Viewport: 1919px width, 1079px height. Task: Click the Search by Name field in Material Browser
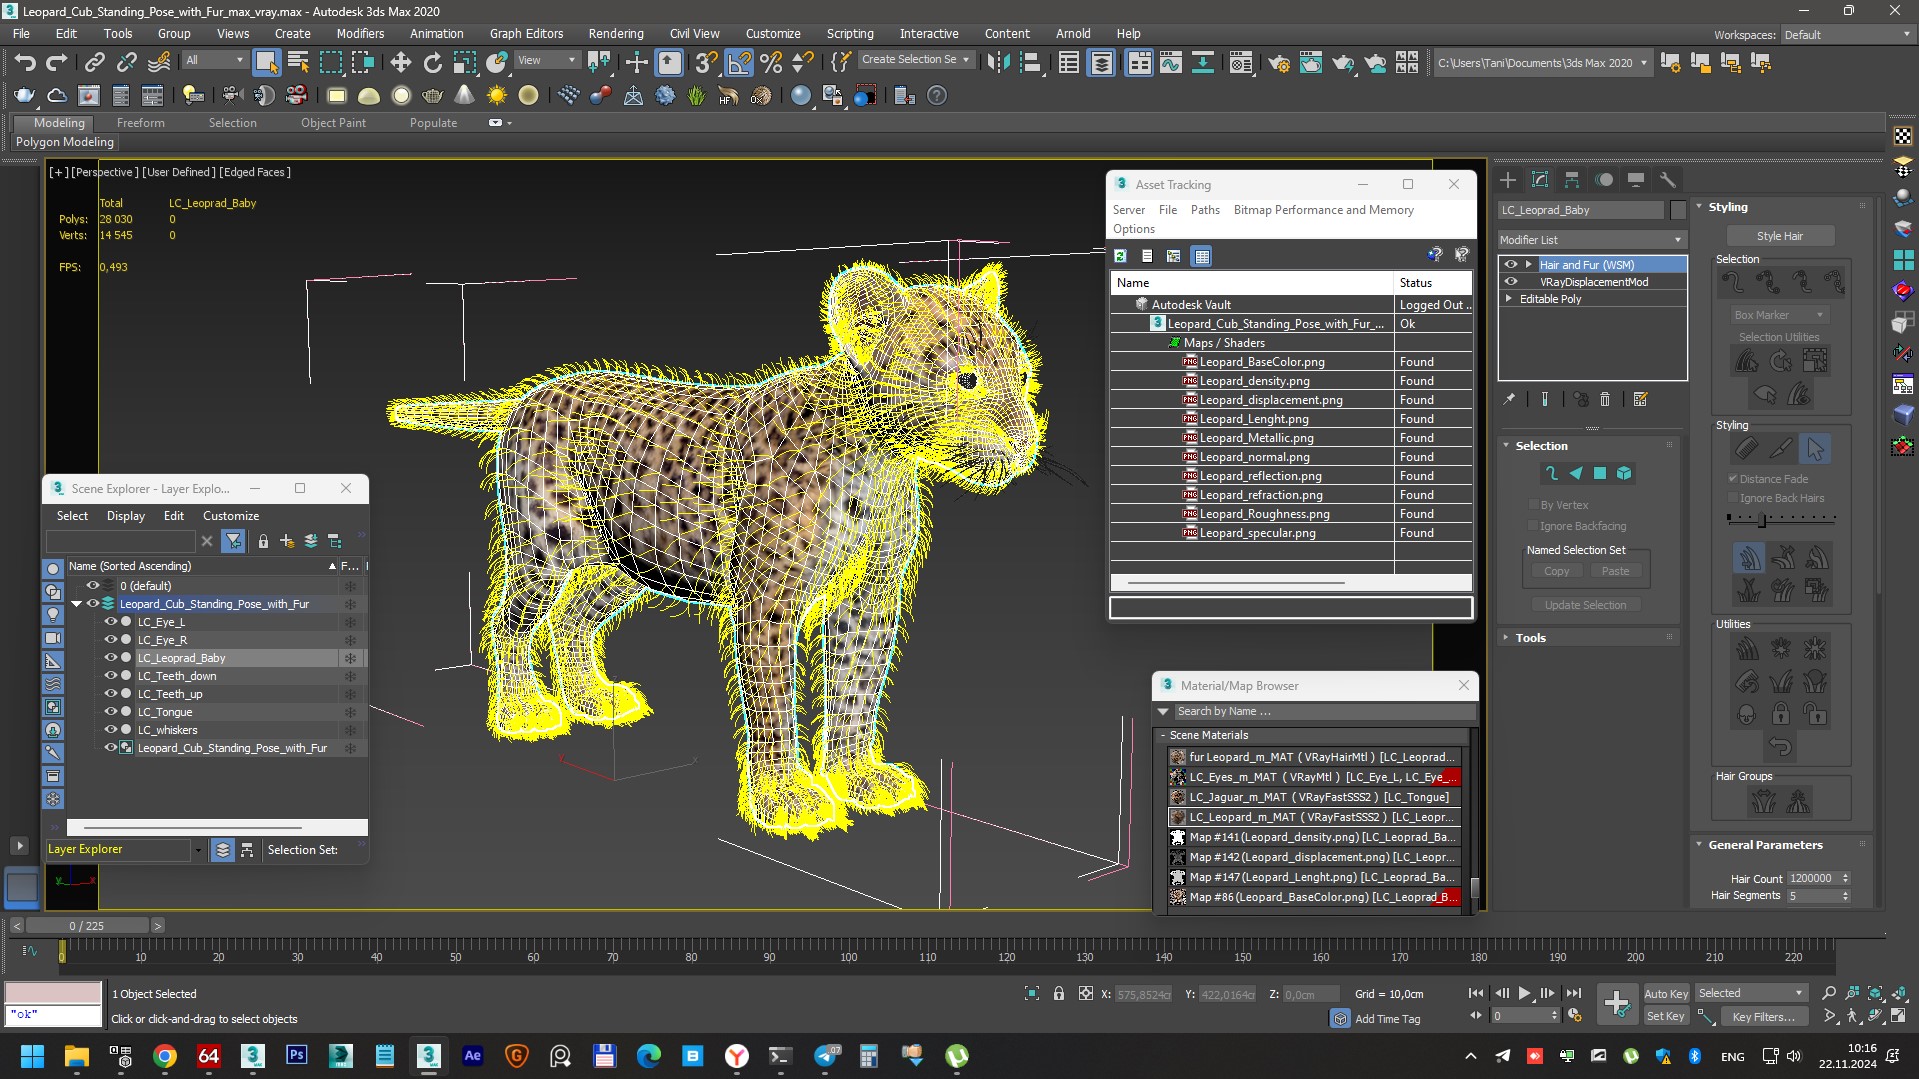coord(1323,712)
